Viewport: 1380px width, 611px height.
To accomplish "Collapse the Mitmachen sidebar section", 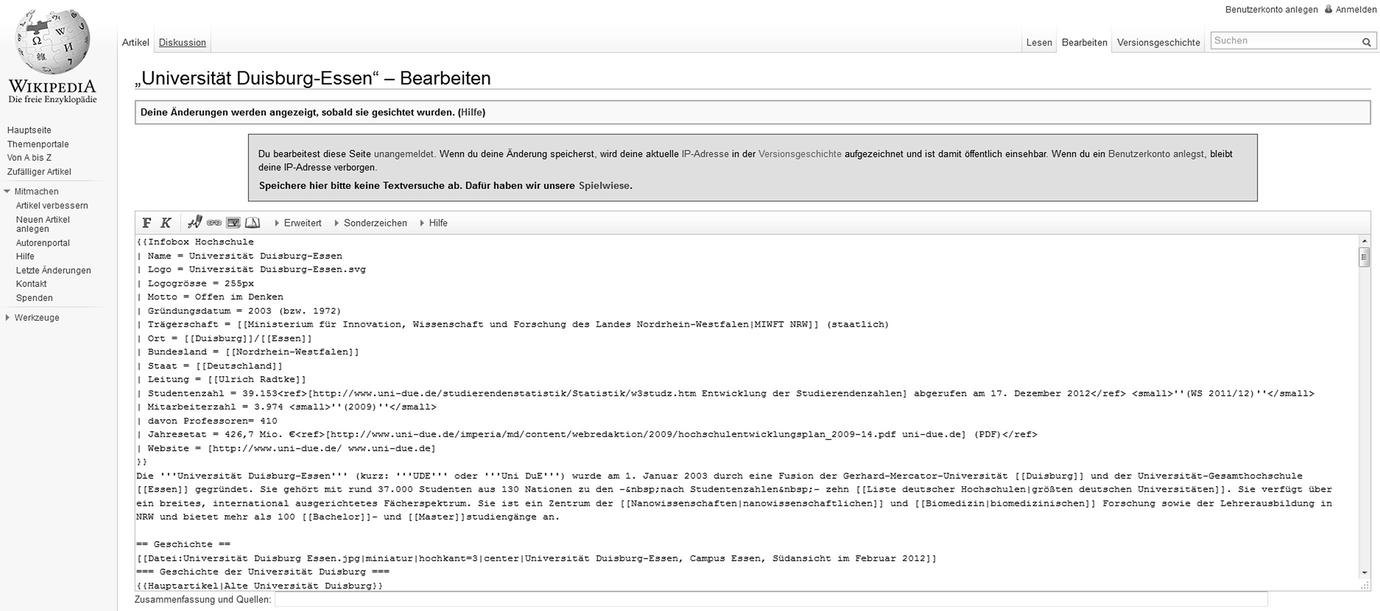I will (36, 191).
